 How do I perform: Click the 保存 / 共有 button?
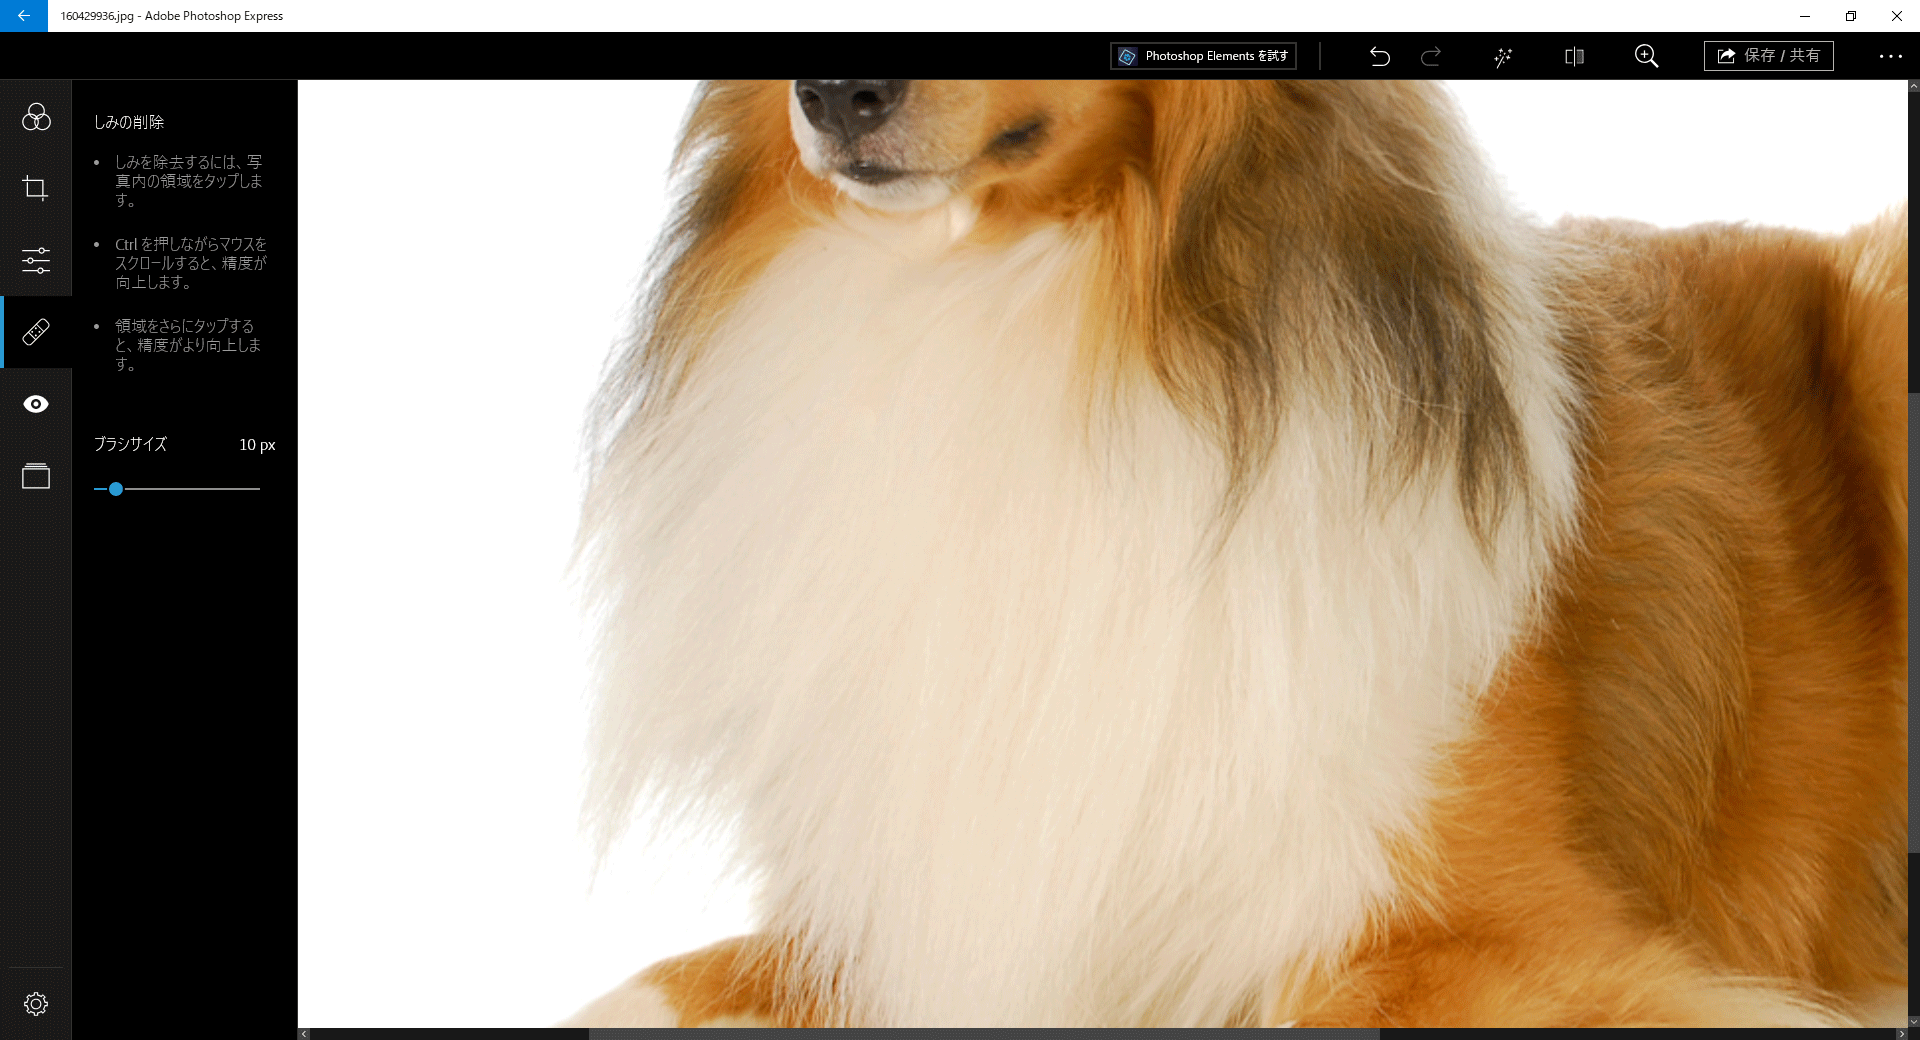tap(1768, 56)
